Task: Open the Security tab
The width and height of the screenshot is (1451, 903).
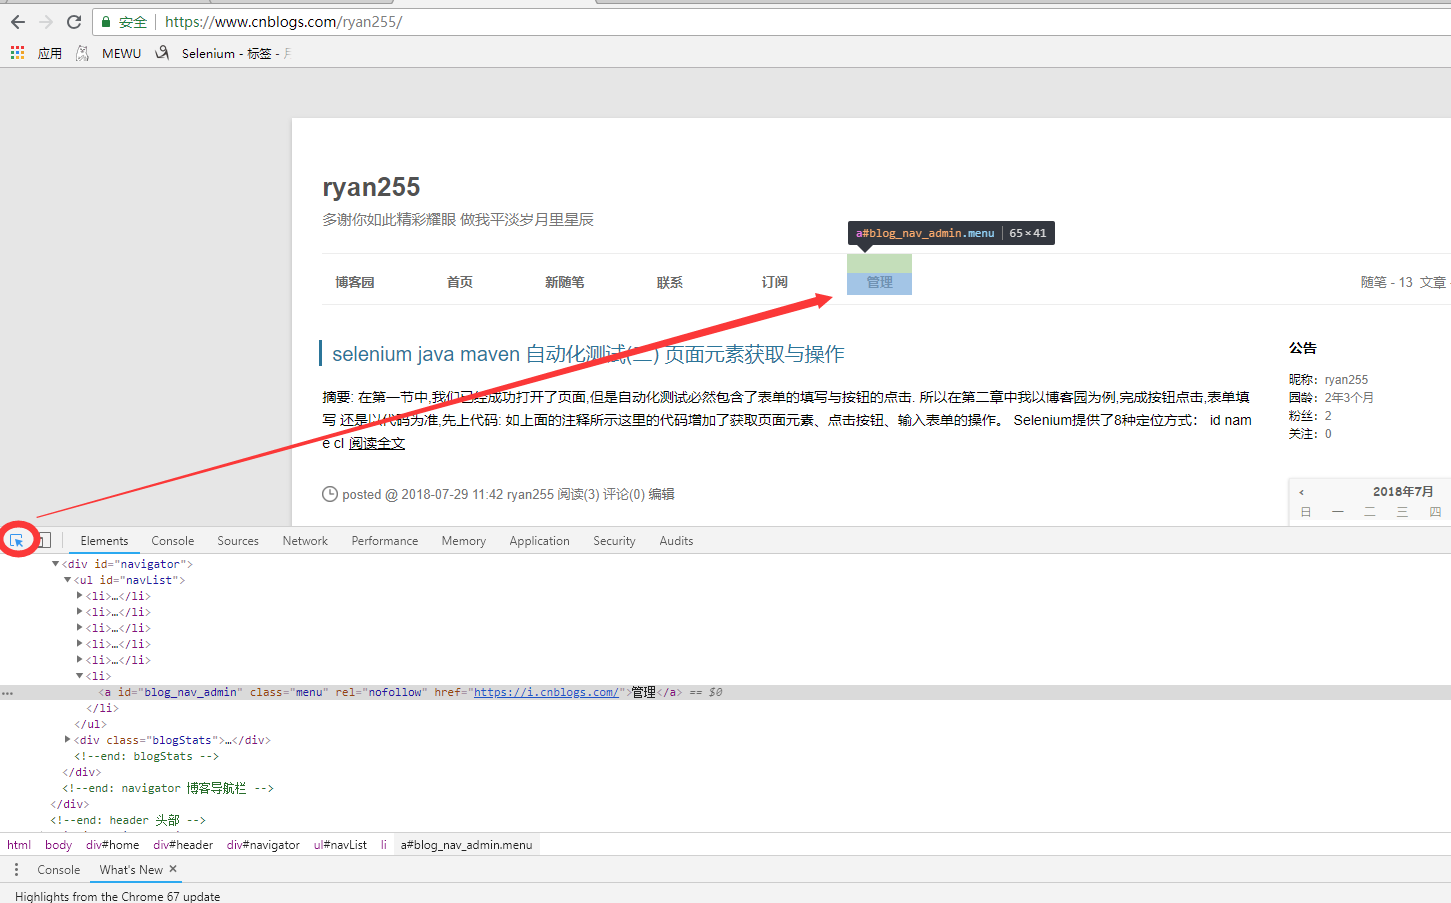Action: 614,541
